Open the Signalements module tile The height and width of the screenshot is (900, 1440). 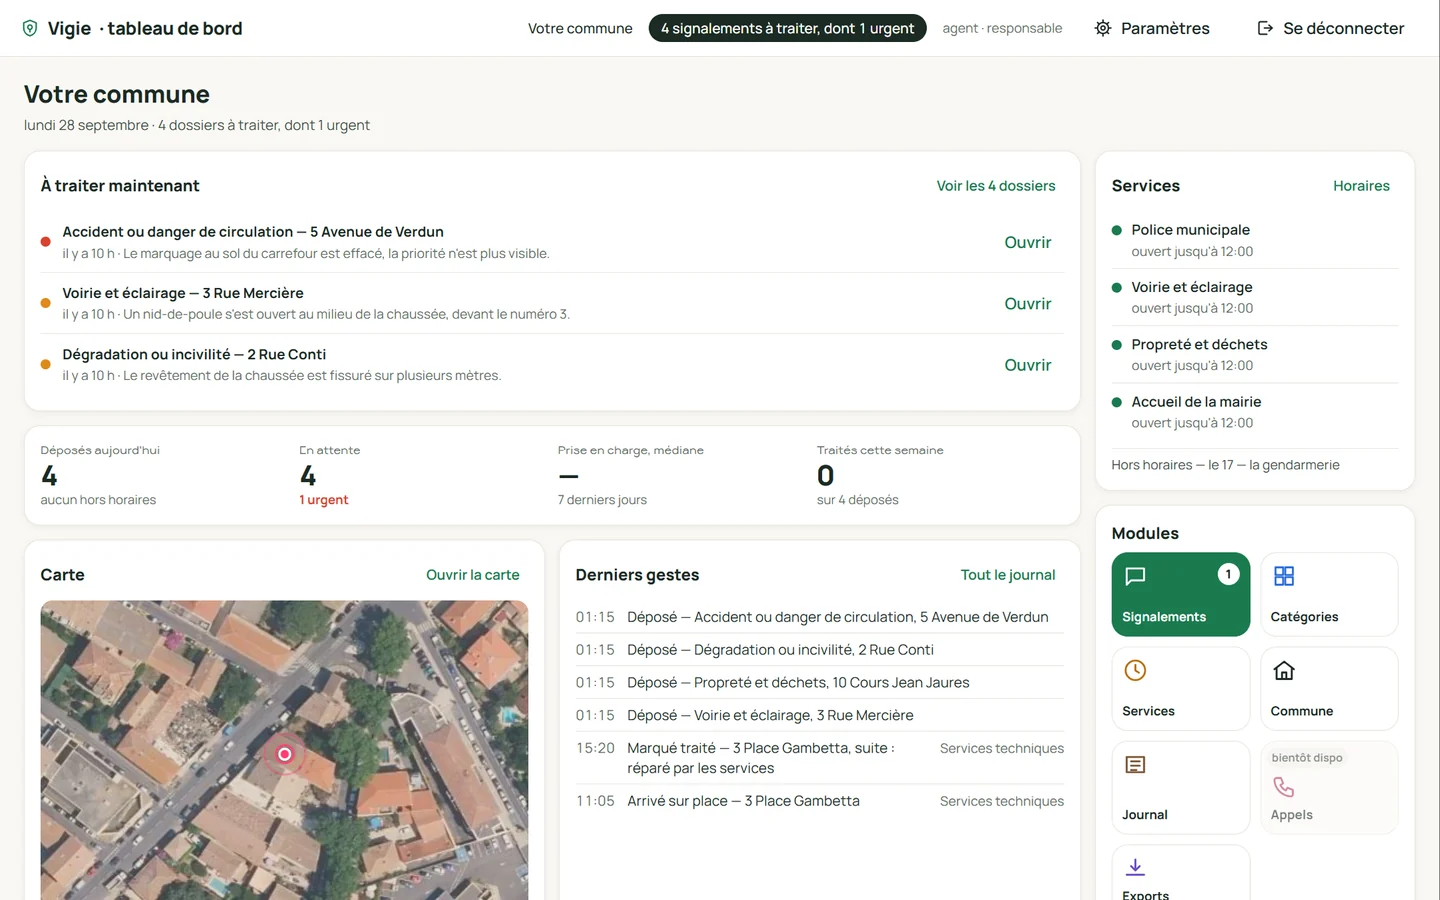pos(1180,594)
